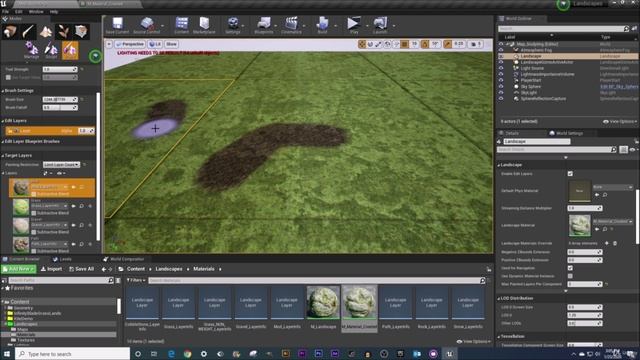This screenshot has width=640, height=360.
Task: Toggle Use Dynamic Material Instance checkbox
Action: point(570,276)
